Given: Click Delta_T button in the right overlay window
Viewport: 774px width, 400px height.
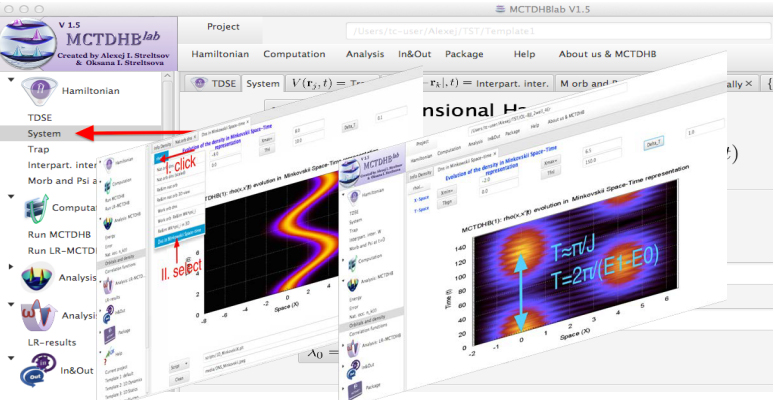Looking at the screenshot, I should click(x=654, y=144).
